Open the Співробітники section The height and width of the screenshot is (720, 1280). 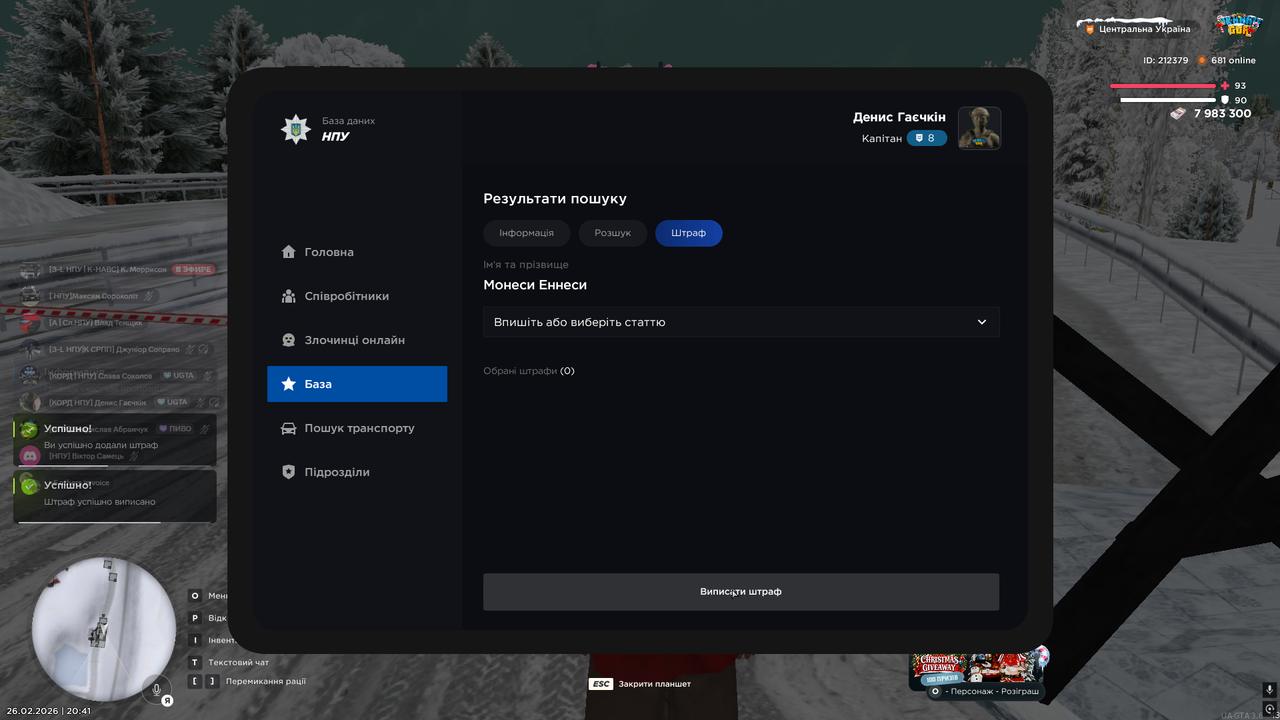(x=357, y=296)
